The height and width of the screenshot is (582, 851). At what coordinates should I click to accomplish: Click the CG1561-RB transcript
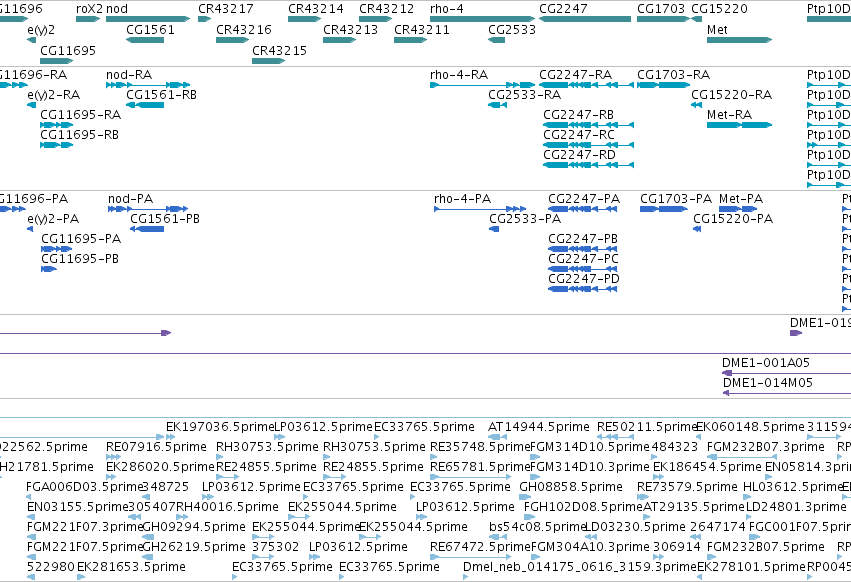(x=145, y=105)
